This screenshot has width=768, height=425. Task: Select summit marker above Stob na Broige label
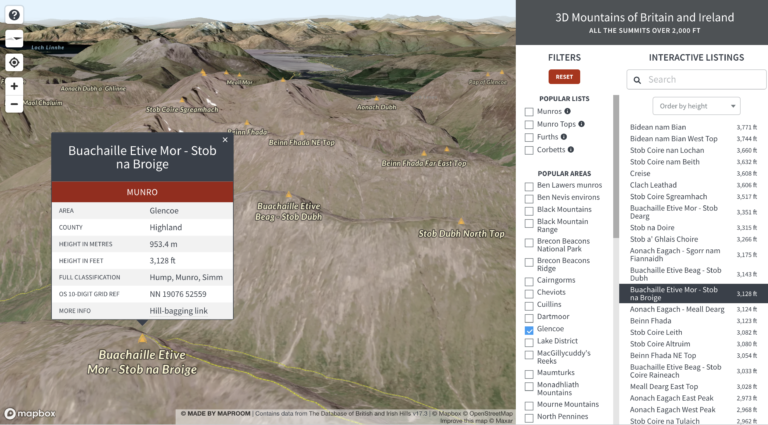point(142,338)
